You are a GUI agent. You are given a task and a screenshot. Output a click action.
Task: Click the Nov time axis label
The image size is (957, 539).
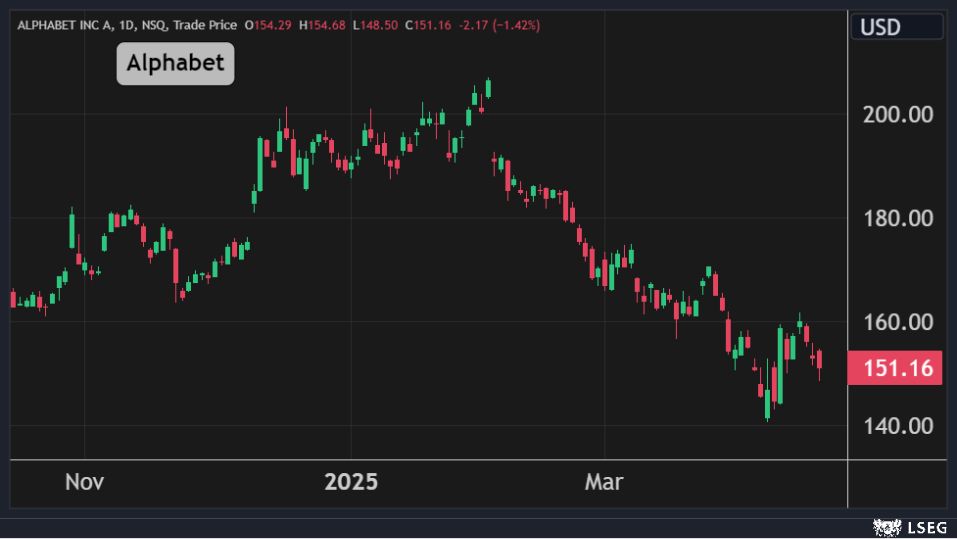coord(84,482)
